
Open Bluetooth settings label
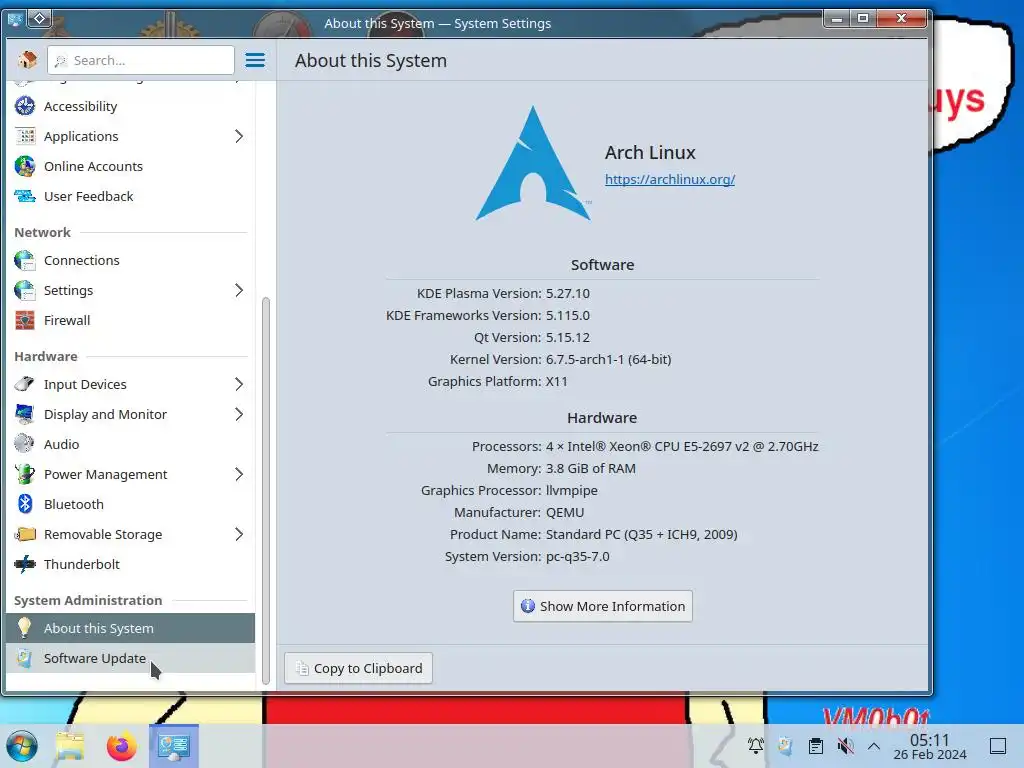click(74, 505)
